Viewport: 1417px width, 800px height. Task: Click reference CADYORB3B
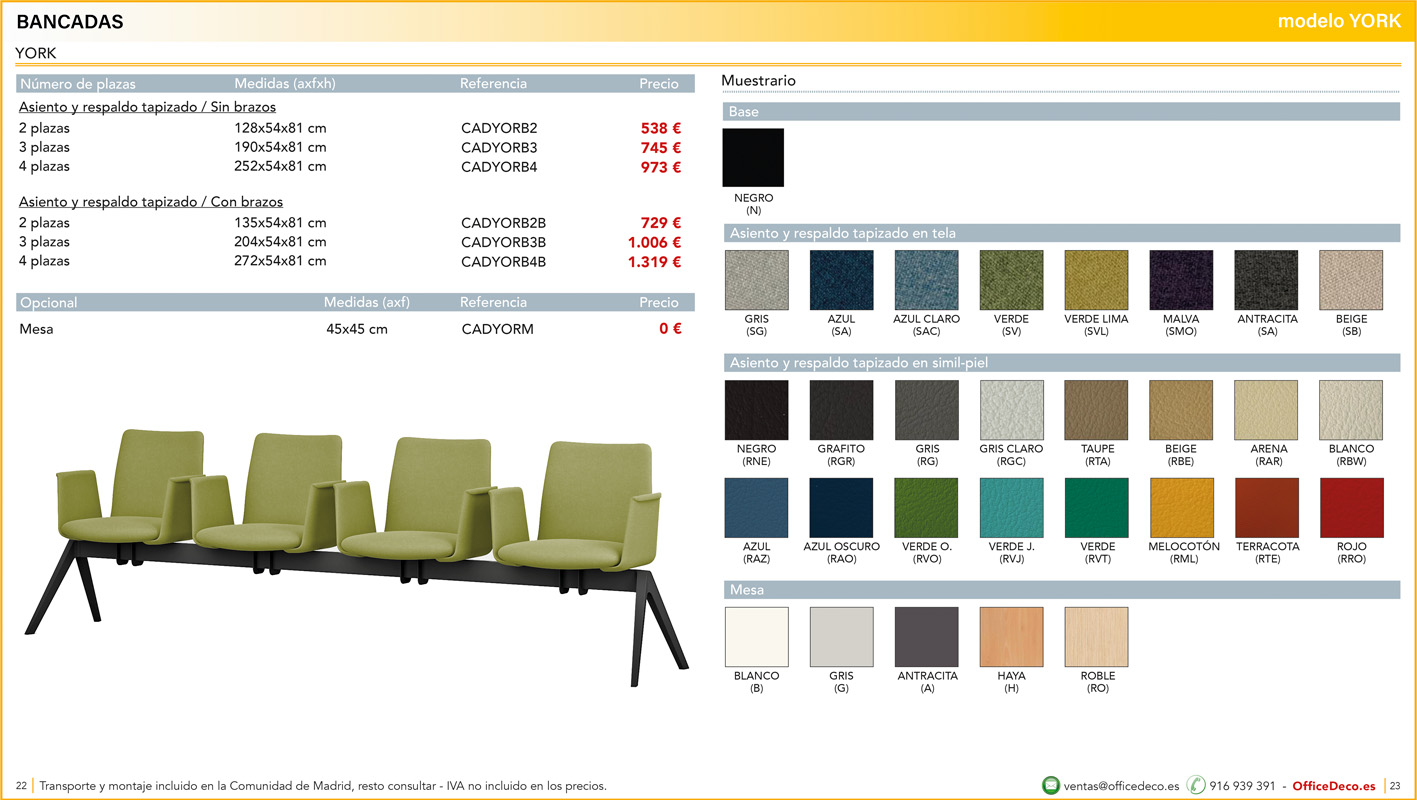[x=503, y=242]
